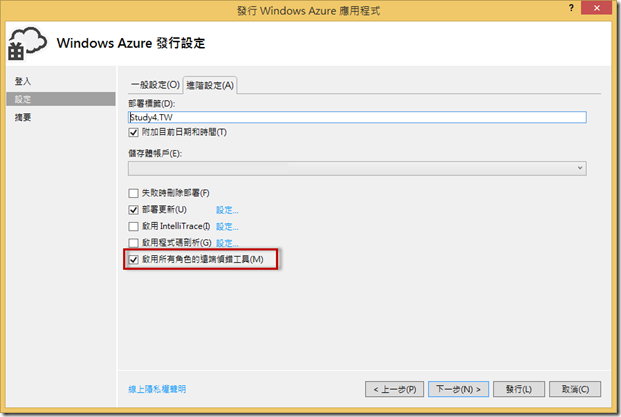Toggle 附加目前日期和時間(T) checkbox
Screen dimensions: 621x417
click(133, 133)
